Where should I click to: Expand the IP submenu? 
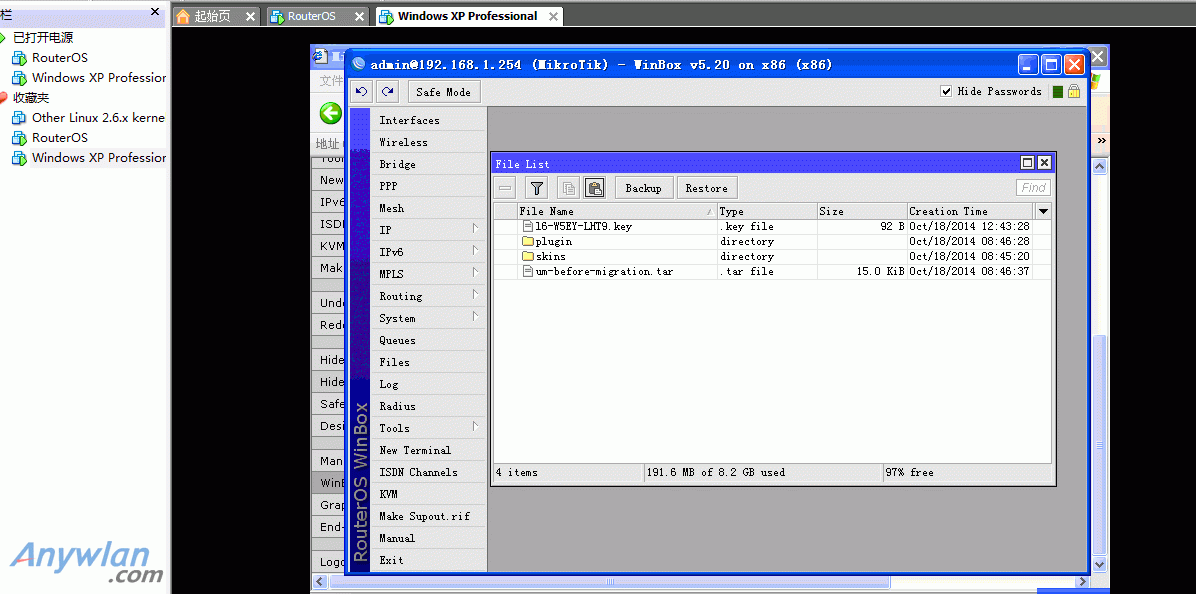[427, 230]
